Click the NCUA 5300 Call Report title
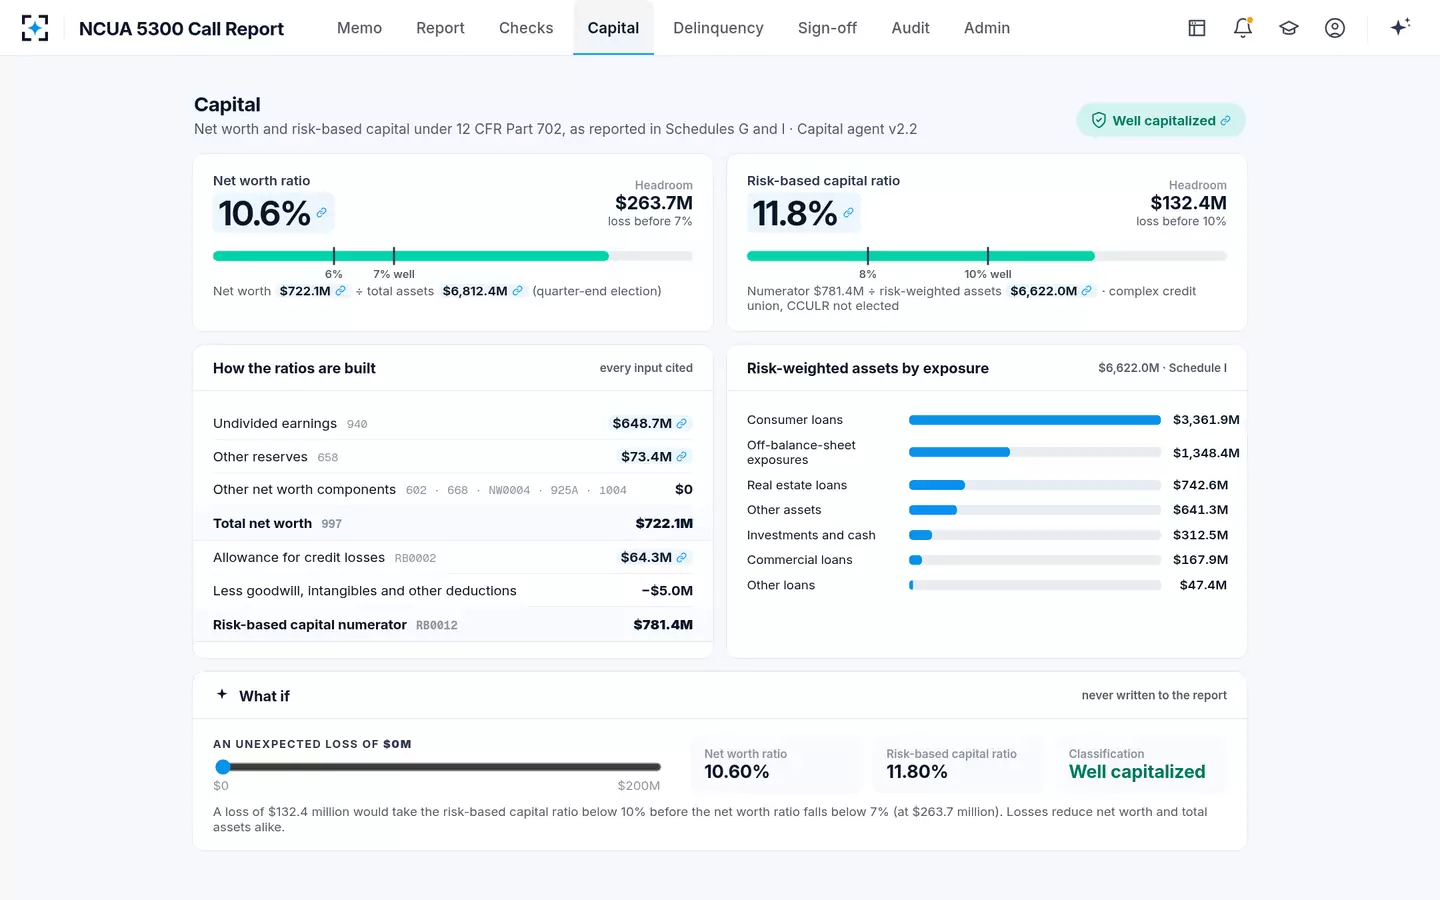 pos(181,29)
